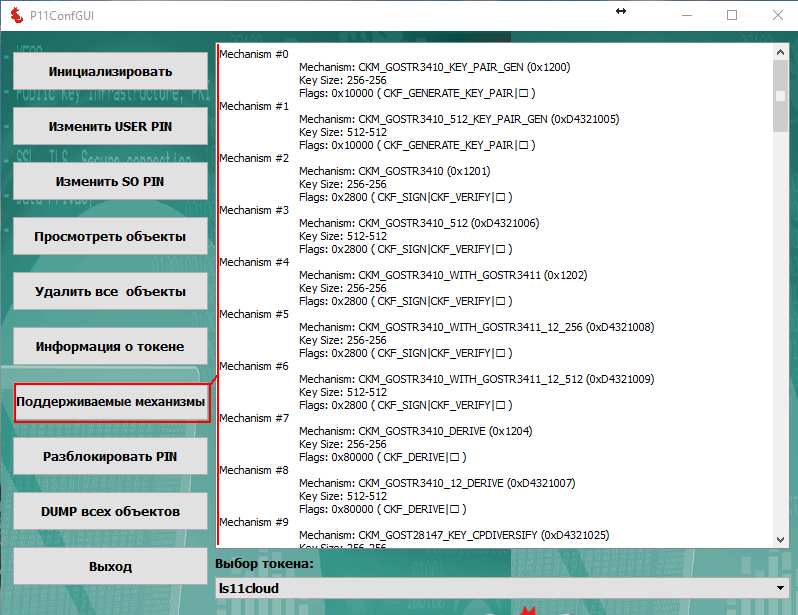
Task: Click the Mechanism #2 heading
Action: coord(253,158)
